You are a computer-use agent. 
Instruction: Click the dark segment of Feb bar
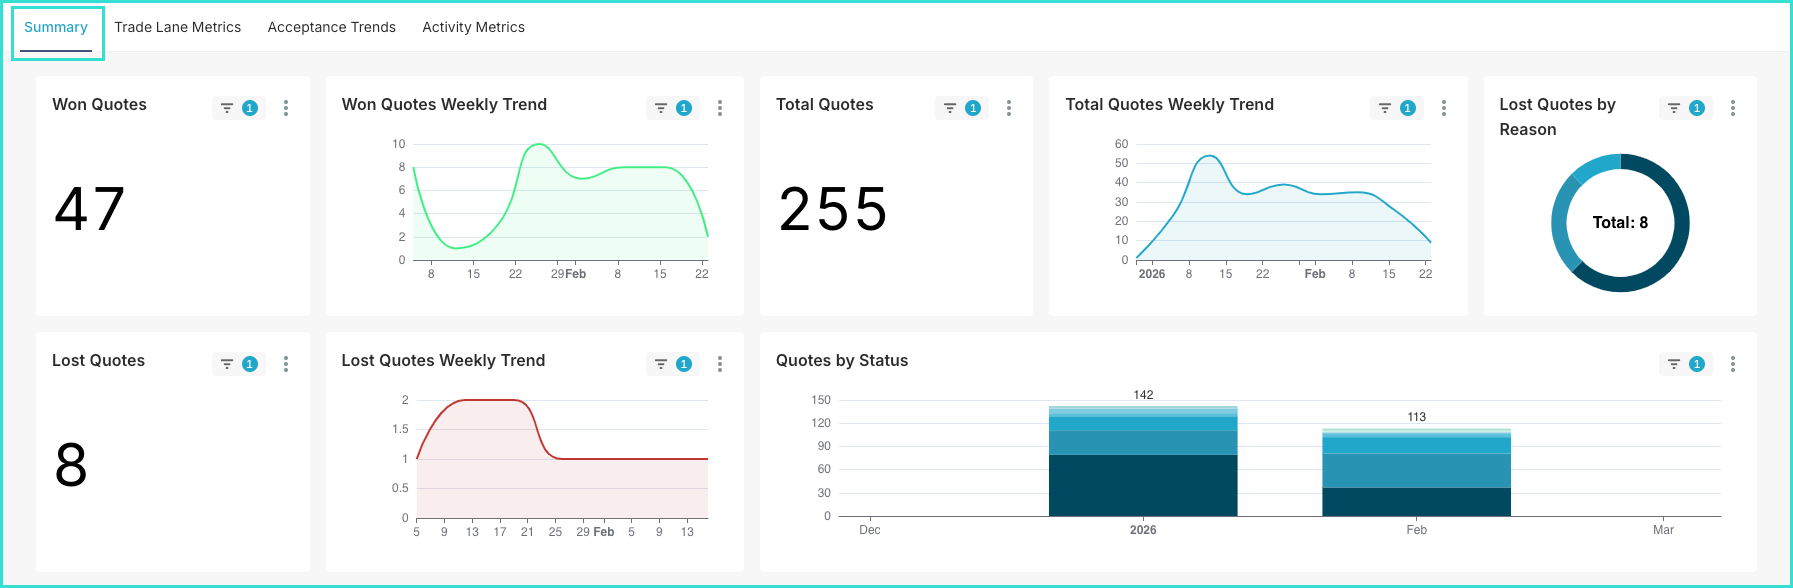tap(1416, 502)
